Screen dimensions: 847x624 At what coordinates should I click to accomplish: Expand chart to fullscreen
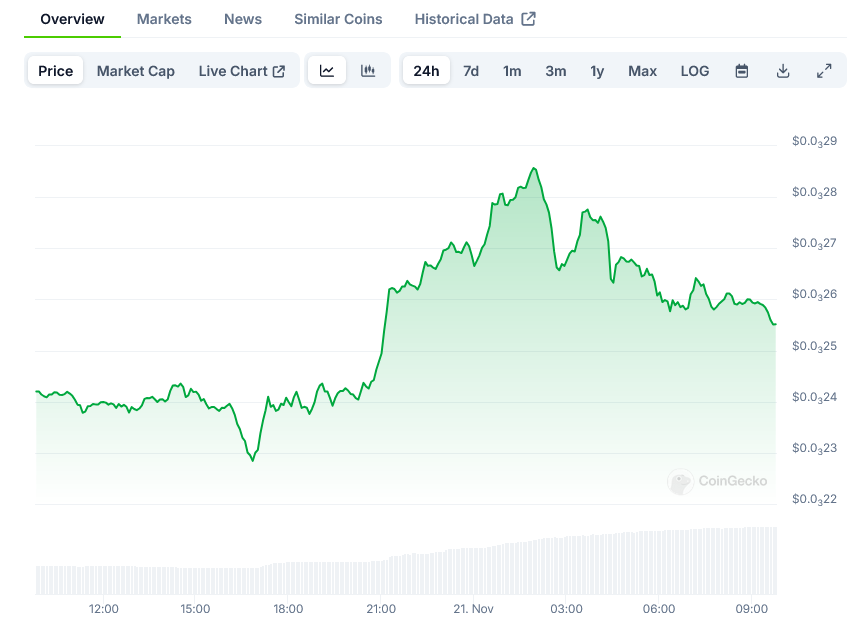point(824,71)
